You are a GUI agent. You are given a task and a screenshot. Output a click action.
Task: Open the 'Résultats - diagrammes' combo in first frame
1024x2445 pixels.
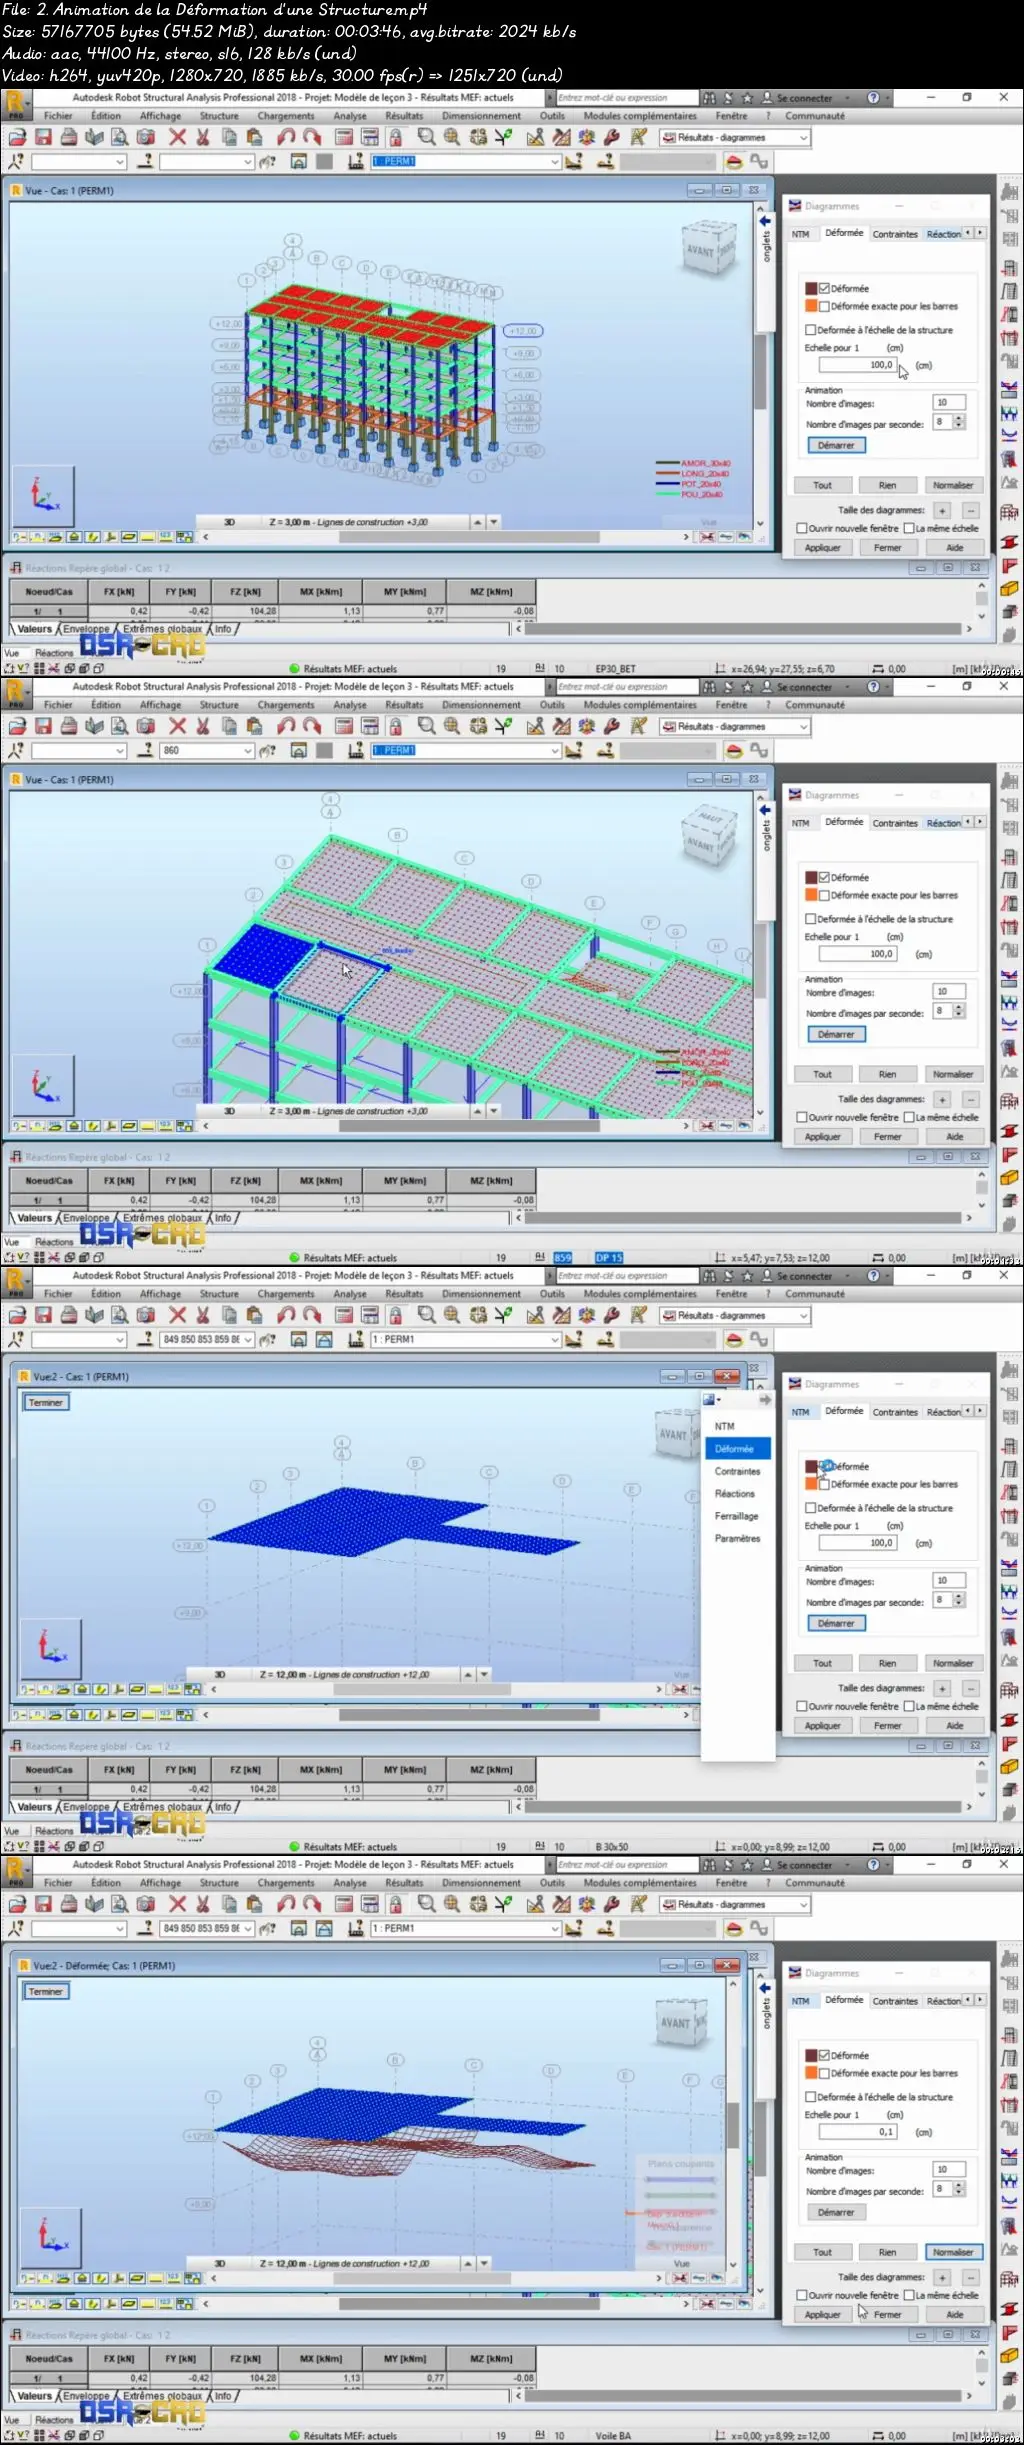coord(734,138)
